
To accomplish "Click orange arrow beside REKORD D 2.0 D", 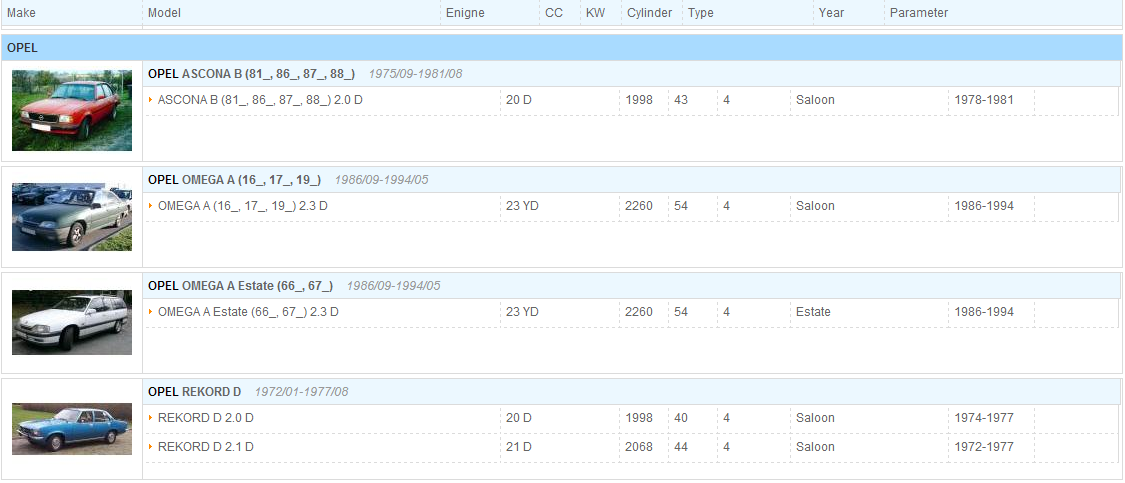I will pyautogui.click(x=151, y=418).
